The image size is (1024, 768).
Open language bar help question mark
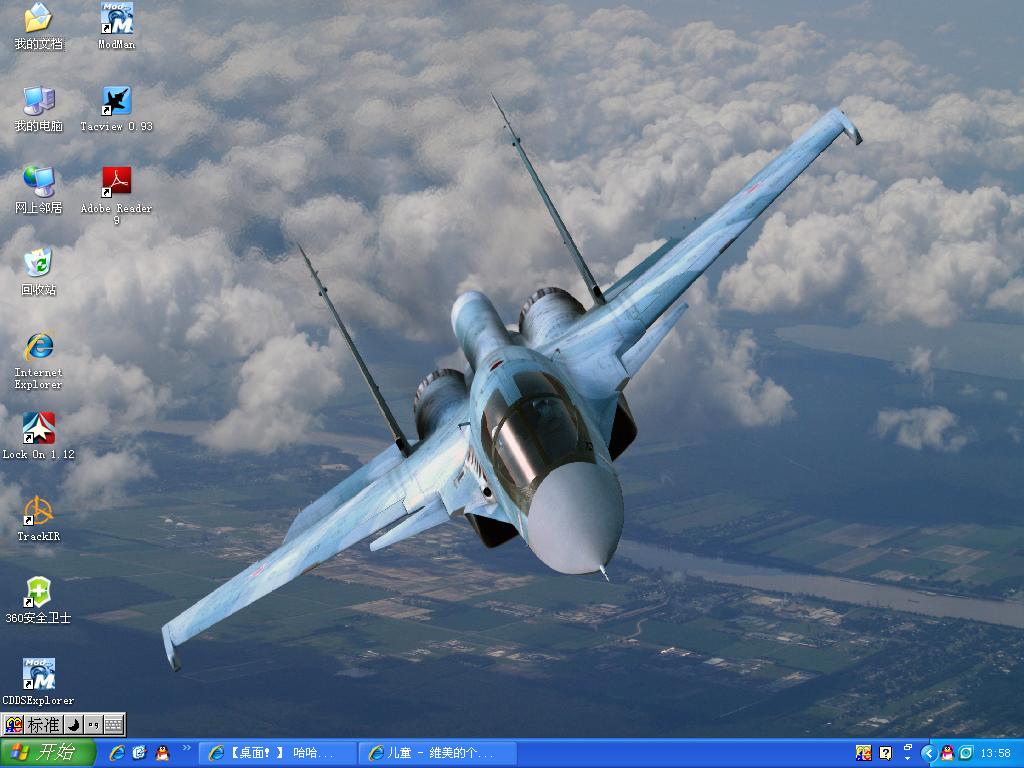(885, 753)
